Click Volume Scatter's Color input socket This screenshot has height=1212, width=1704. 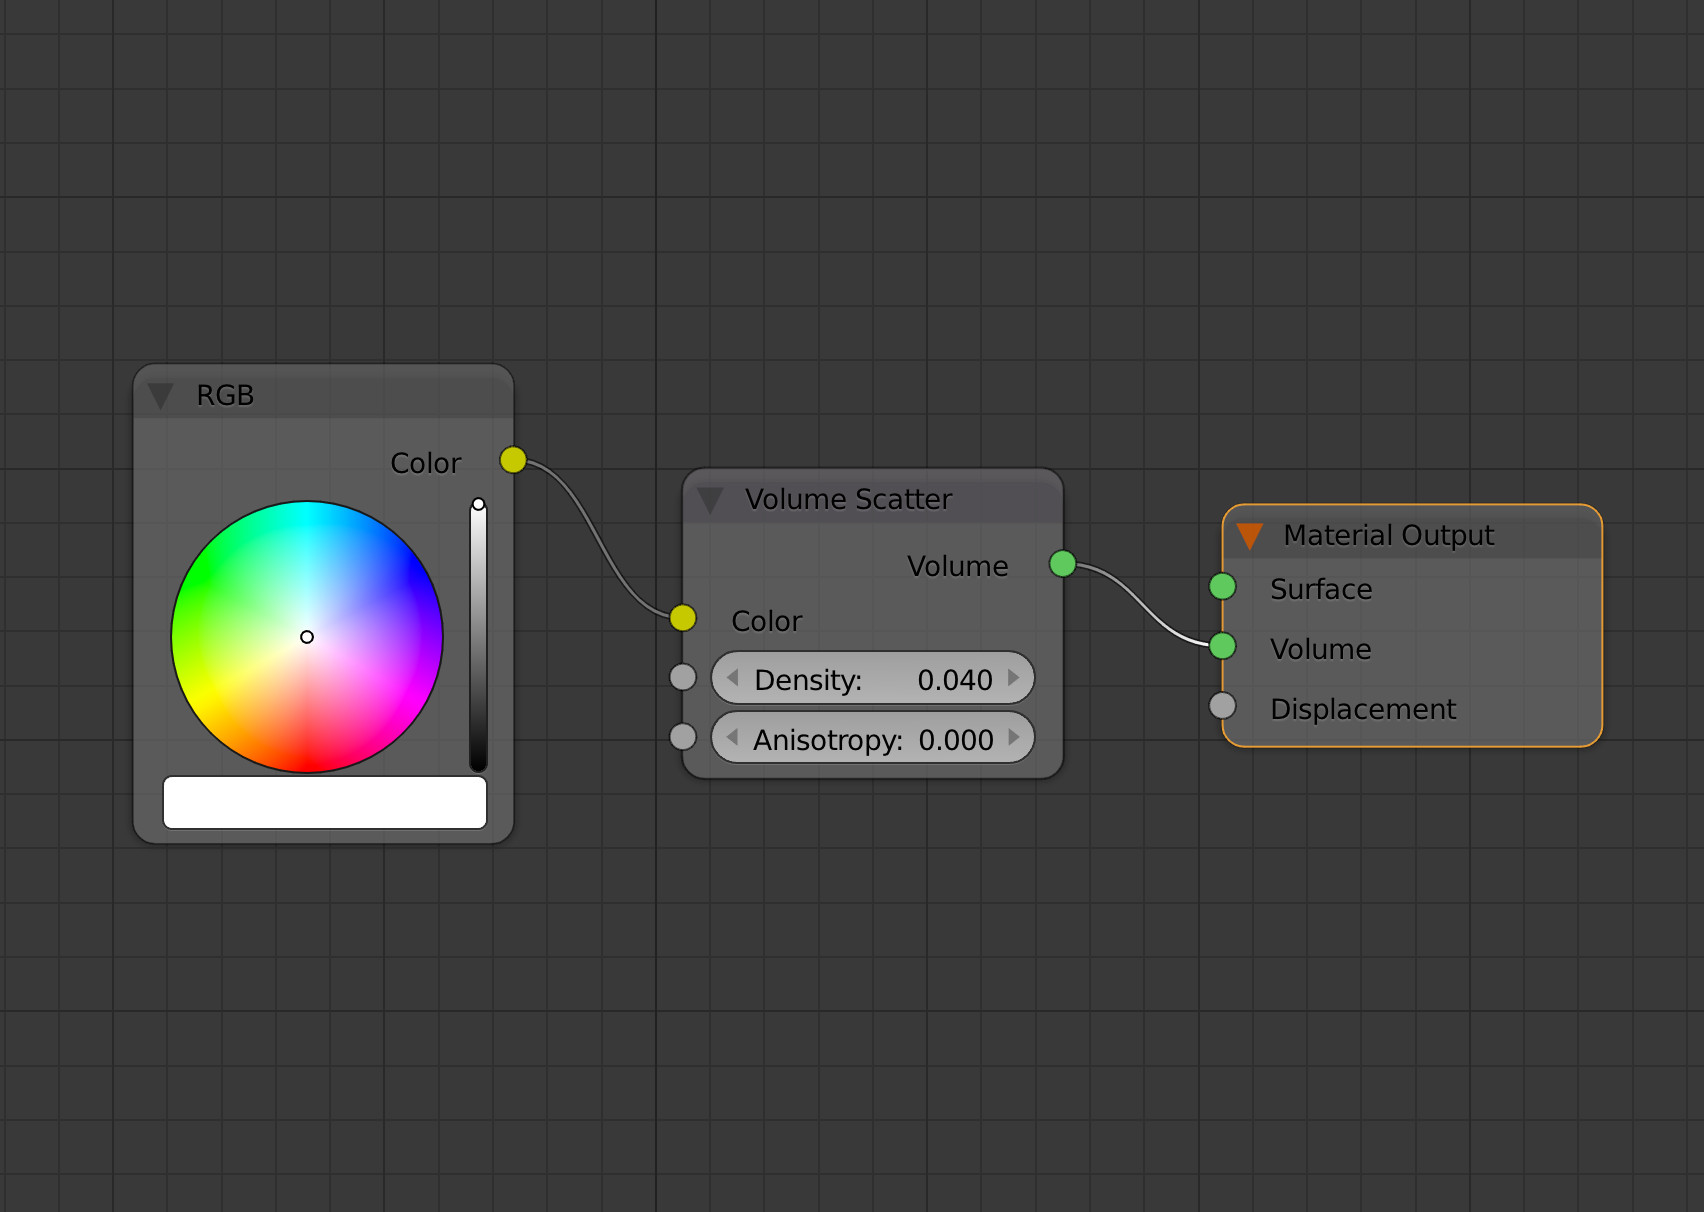683,618
